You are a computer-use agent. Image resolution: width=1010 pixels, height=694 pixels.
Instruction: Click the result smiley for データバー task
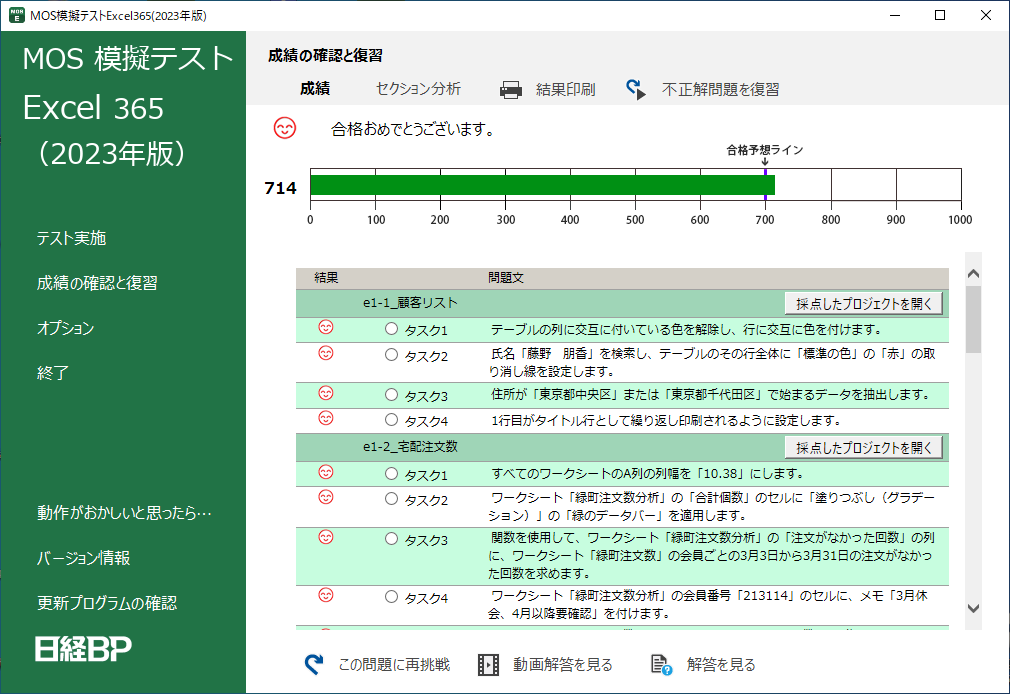click(326, 497)
